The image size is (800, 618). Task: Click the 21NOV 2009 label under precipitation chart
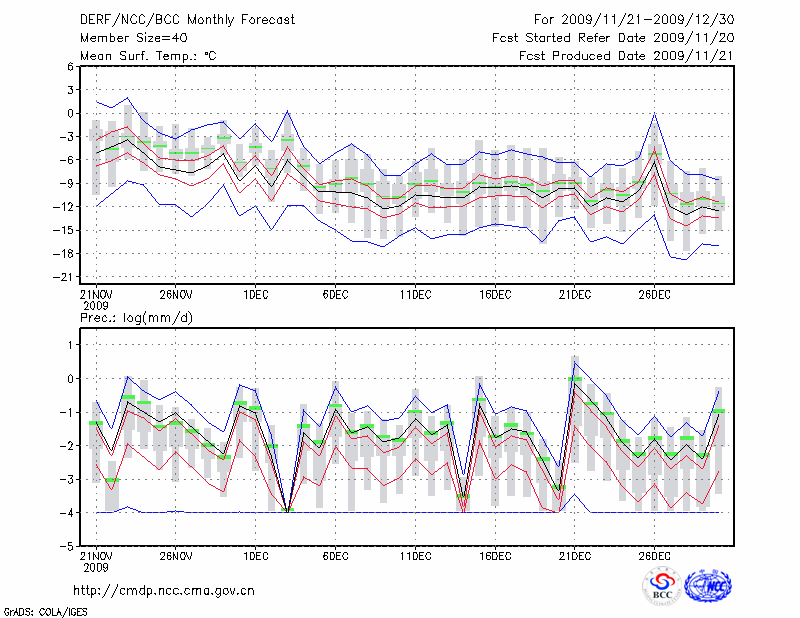96,562
